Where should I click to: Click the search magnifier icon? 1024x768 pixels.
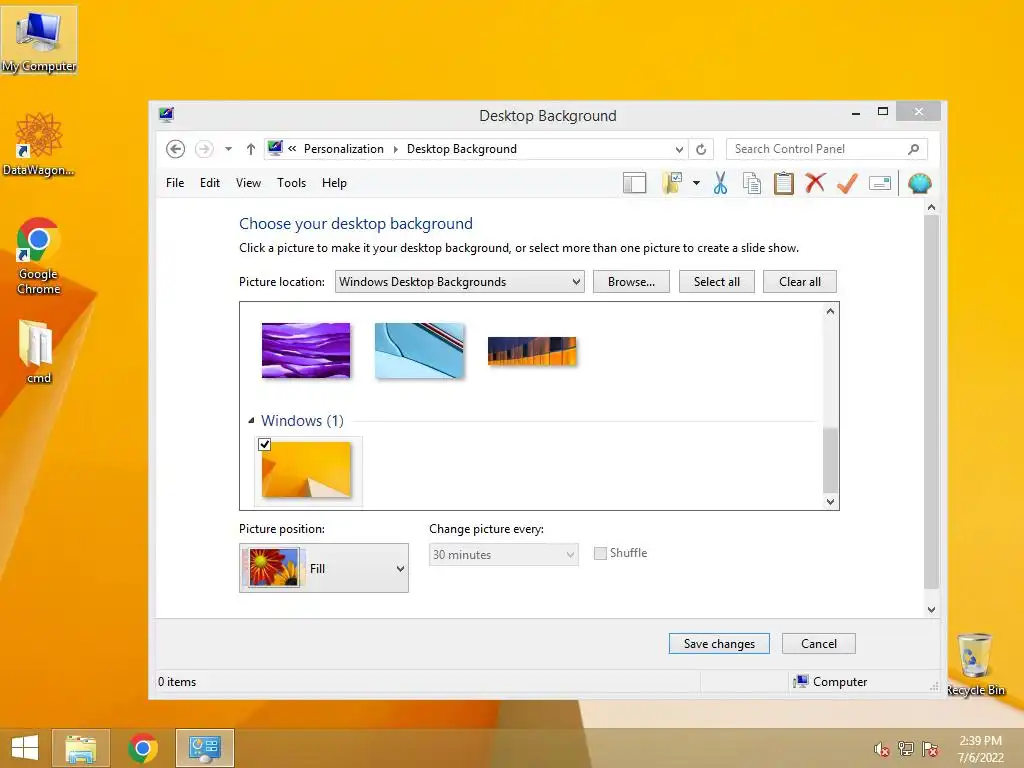914,149
